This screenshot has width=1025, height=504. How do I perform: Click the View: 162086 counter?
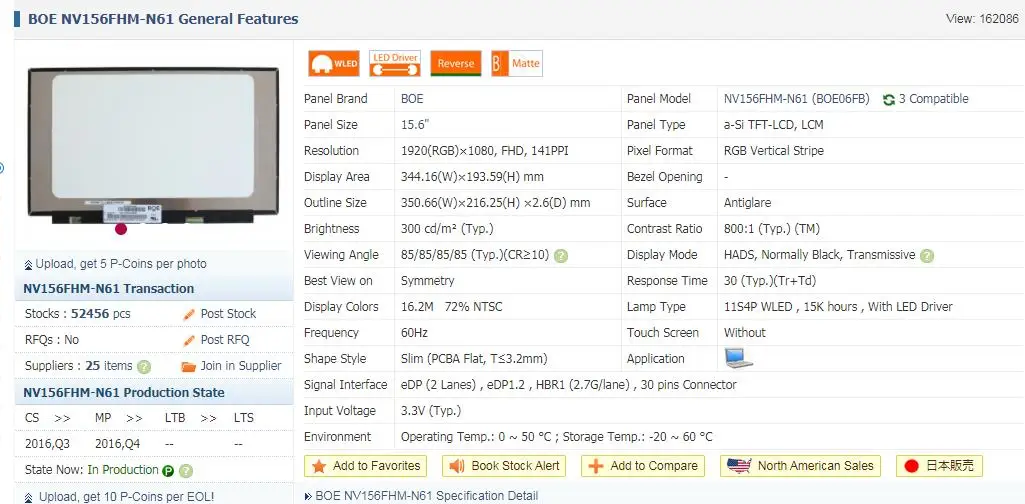click(x=982, y=18)
